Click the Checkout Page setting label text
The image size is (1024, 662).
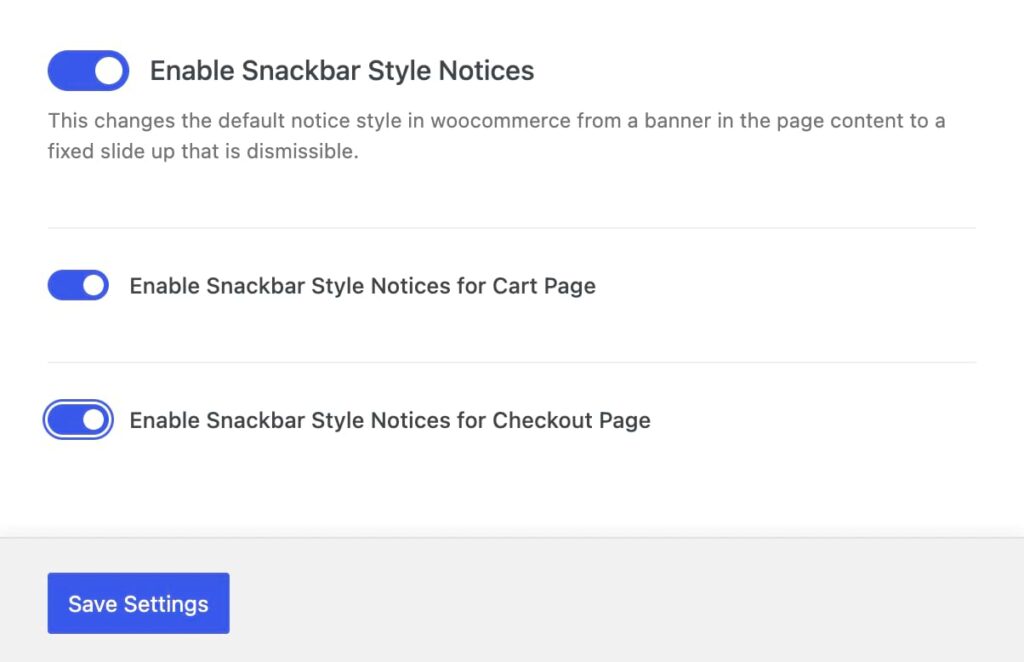(x=389, y=420)
